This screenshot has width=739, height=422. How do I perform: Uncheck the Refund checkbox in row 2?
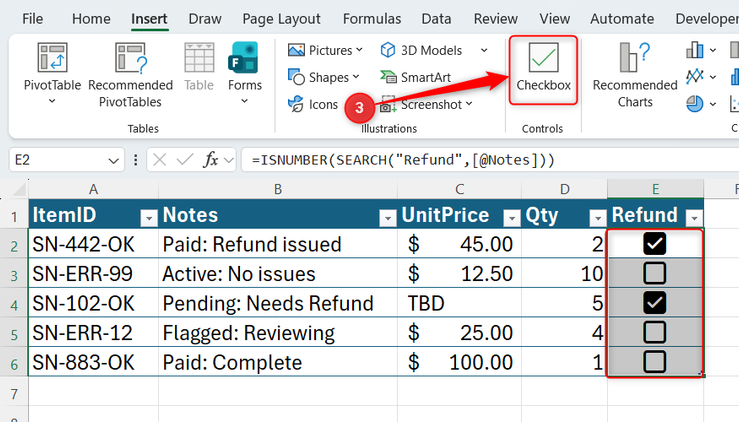point(655,244)
